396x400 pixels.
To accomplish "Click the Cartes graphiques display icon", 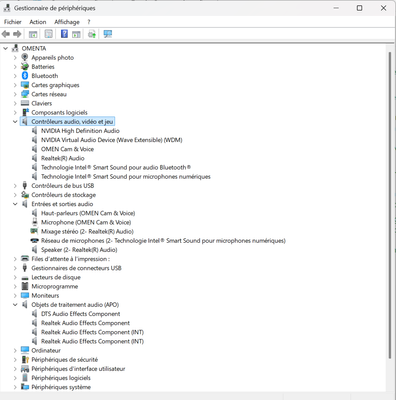I will click(x=25, y=85).
